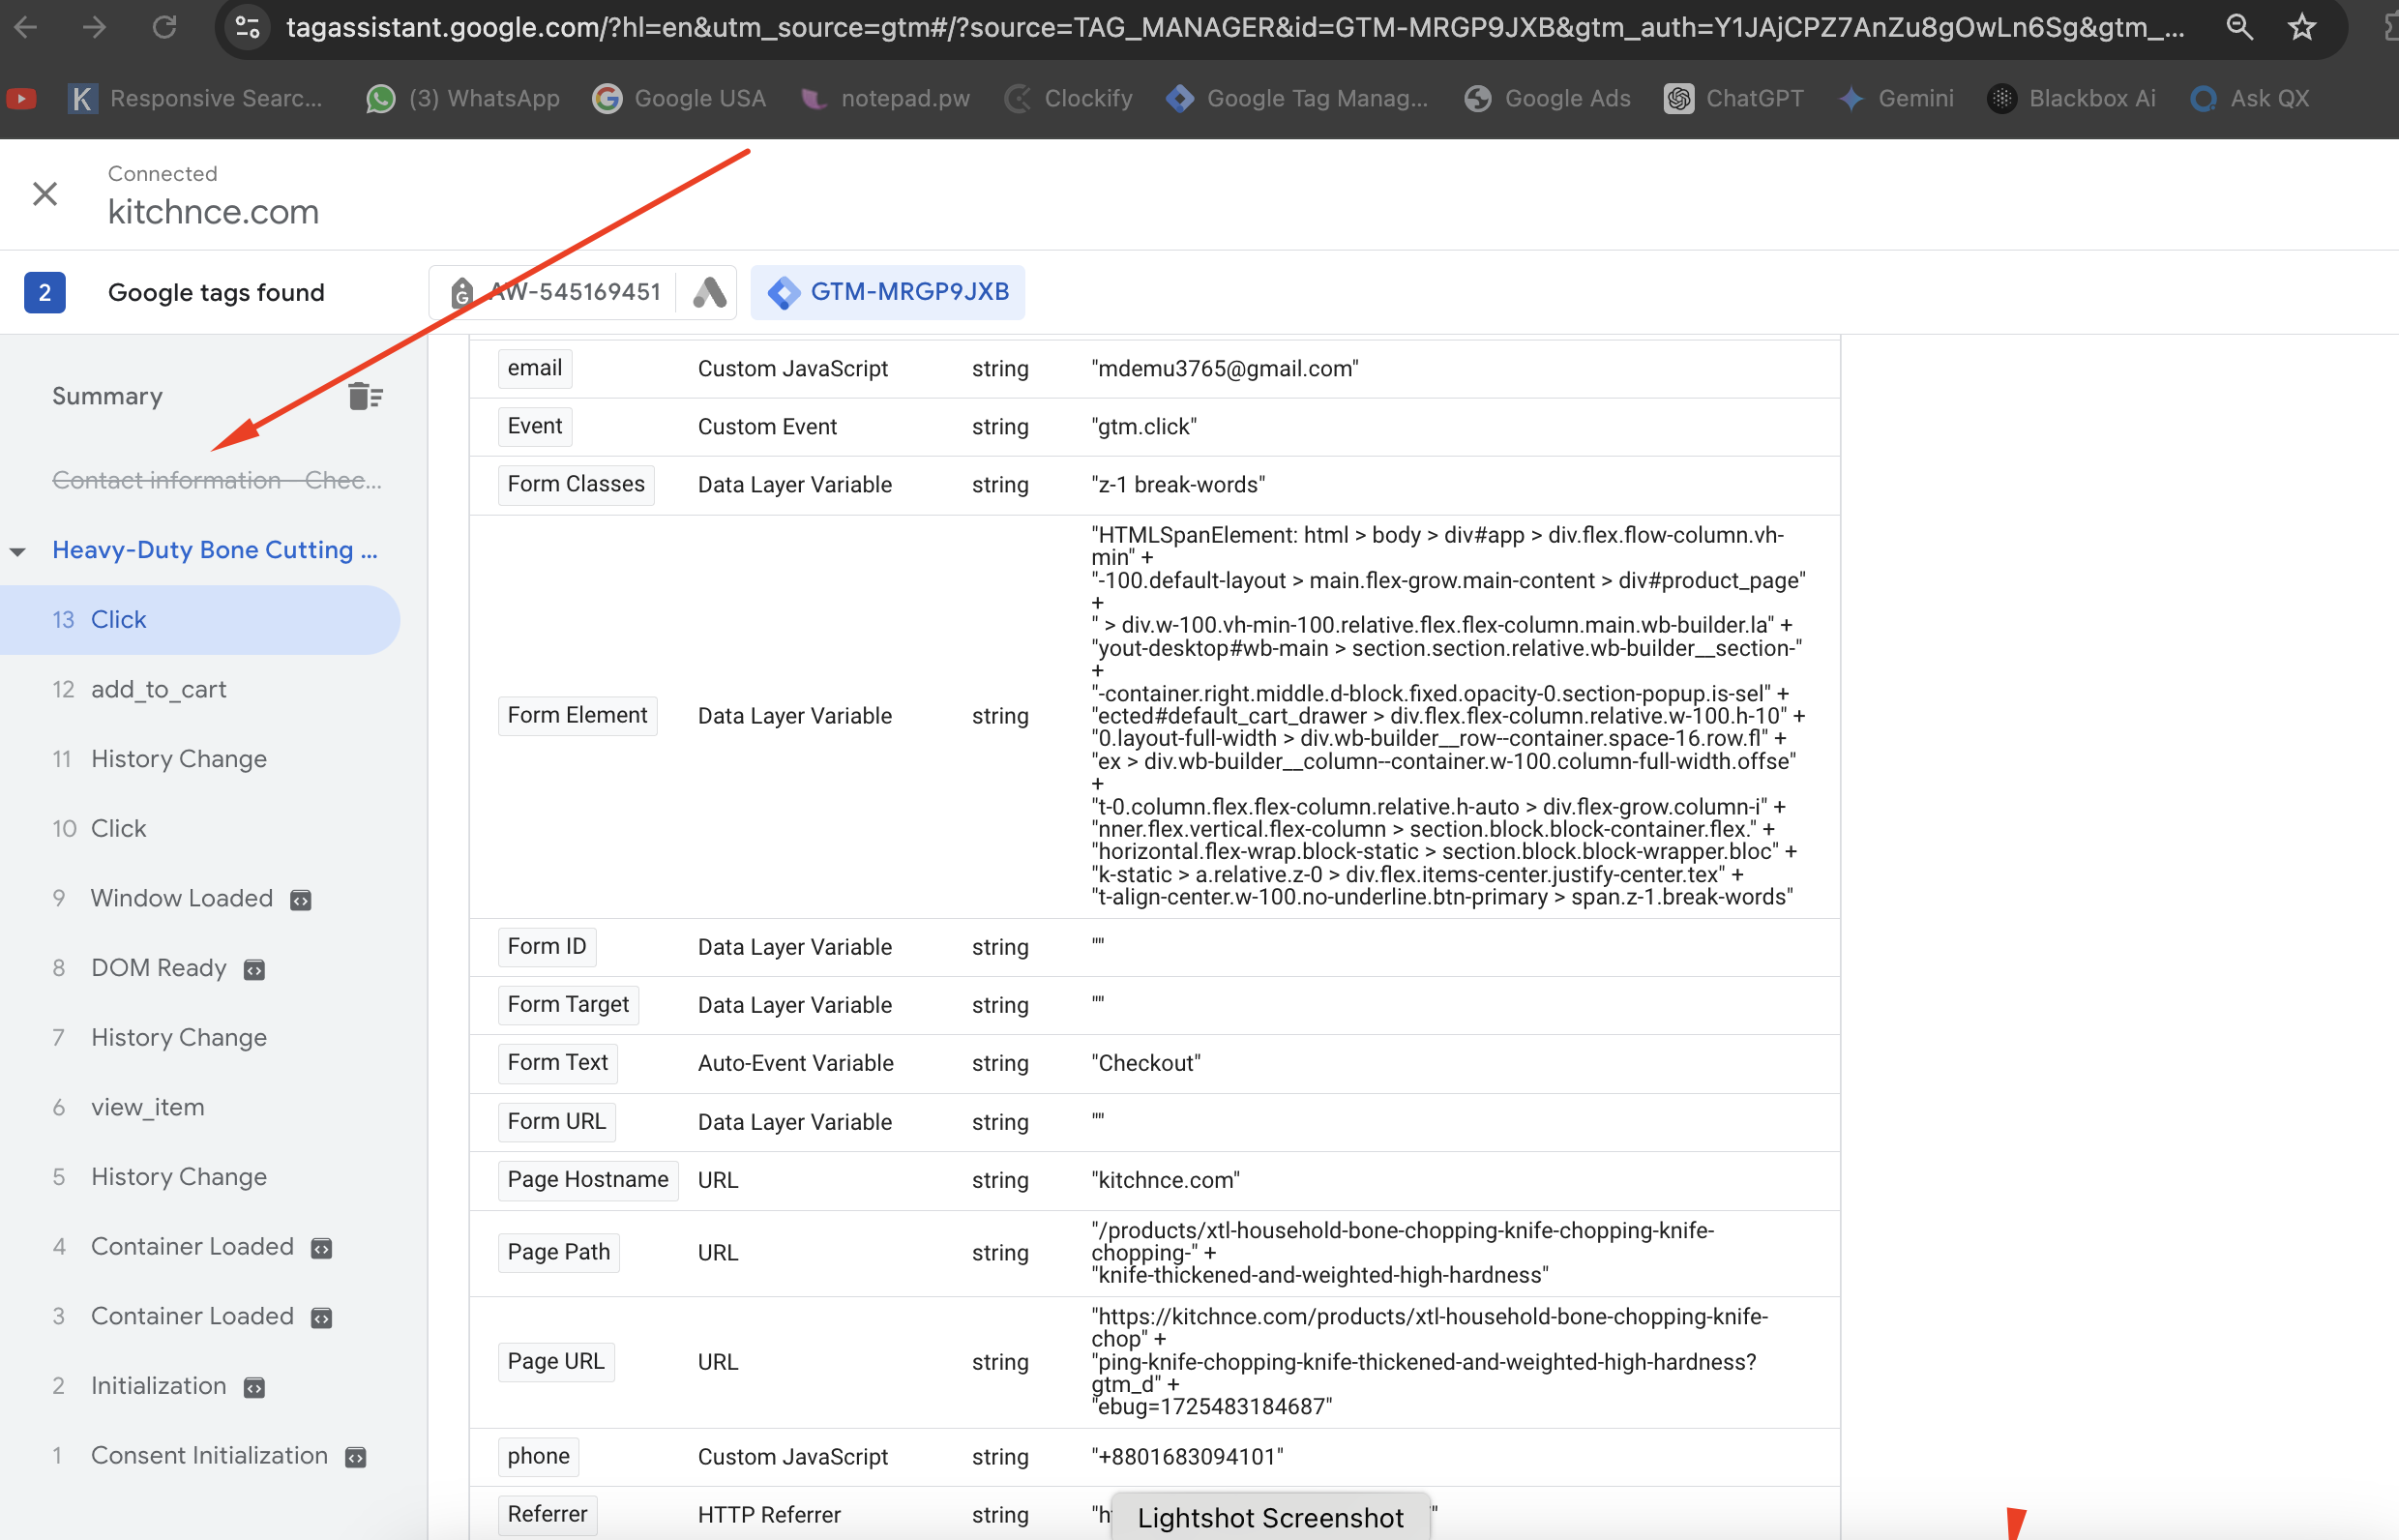Open the Summary view
This screenshot has width=2399, height=1540.
click(x=107, y=396)
